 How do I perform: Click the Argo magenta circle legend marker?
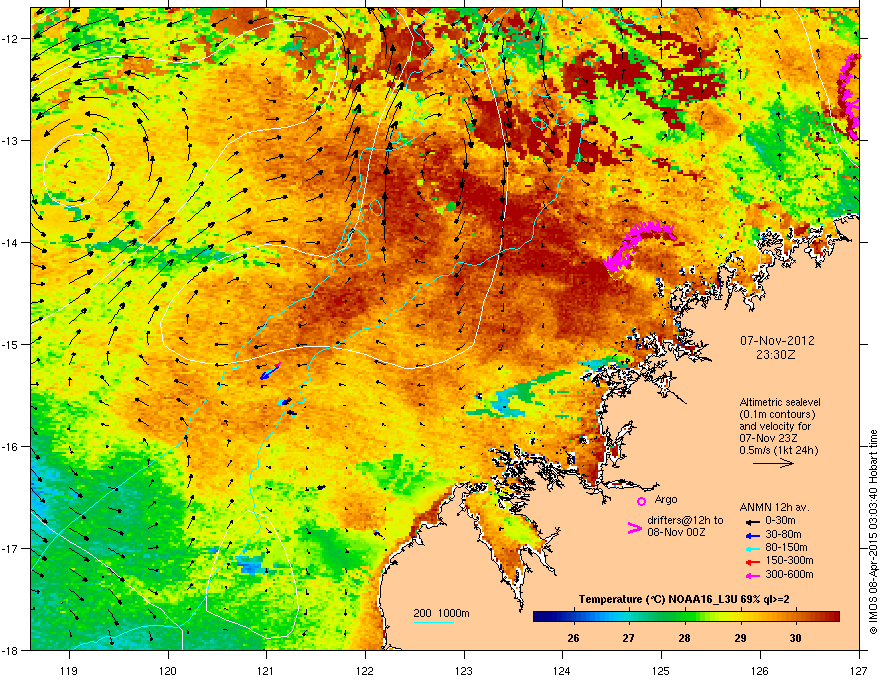click(x=641, y=501)
